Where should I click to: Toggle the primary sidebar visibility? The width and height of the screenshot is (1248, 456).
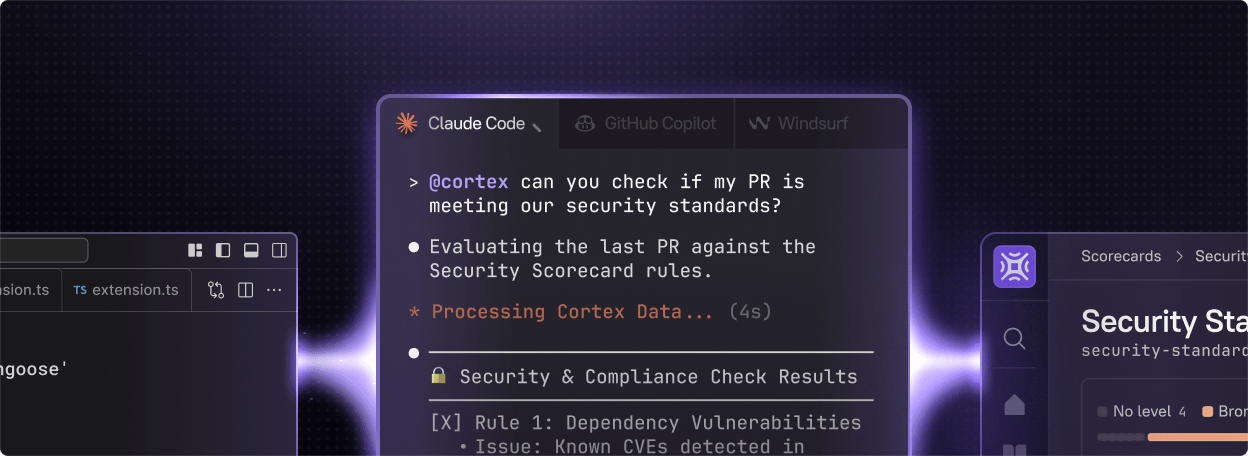[223, 250]
